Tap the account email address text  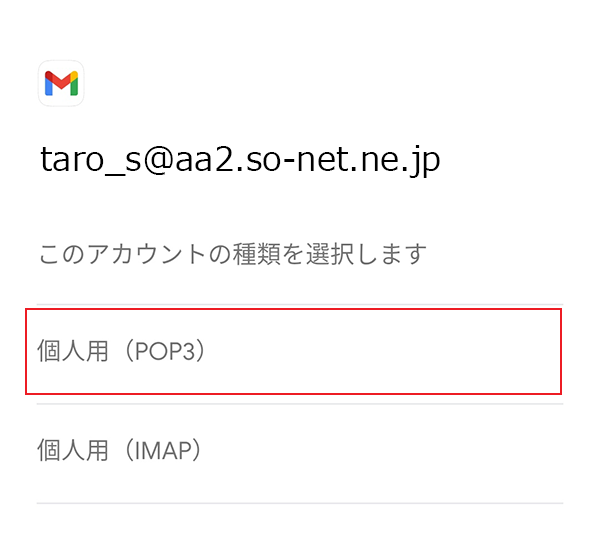(240, 160)
